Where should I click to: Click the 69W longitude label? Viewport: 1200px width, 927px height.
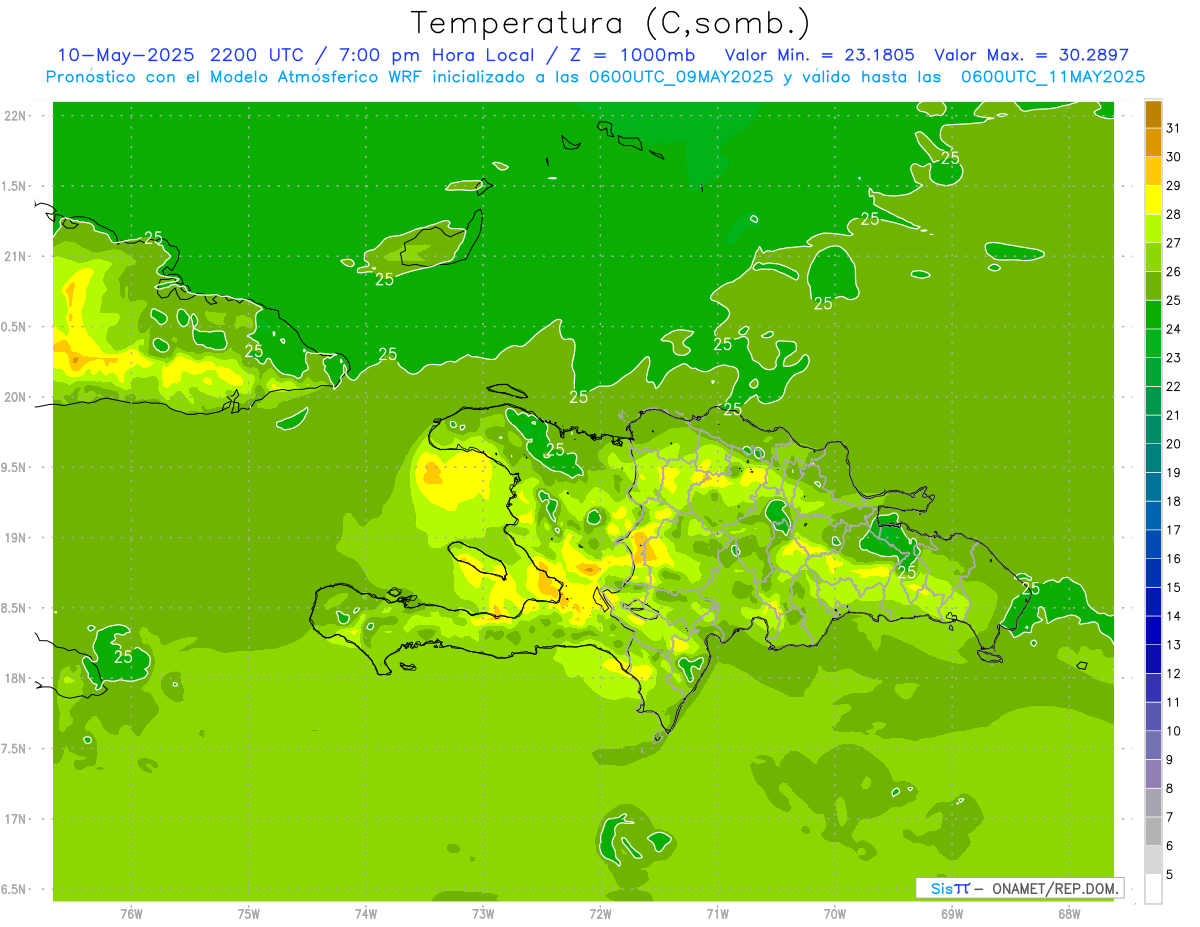point(952,913)
